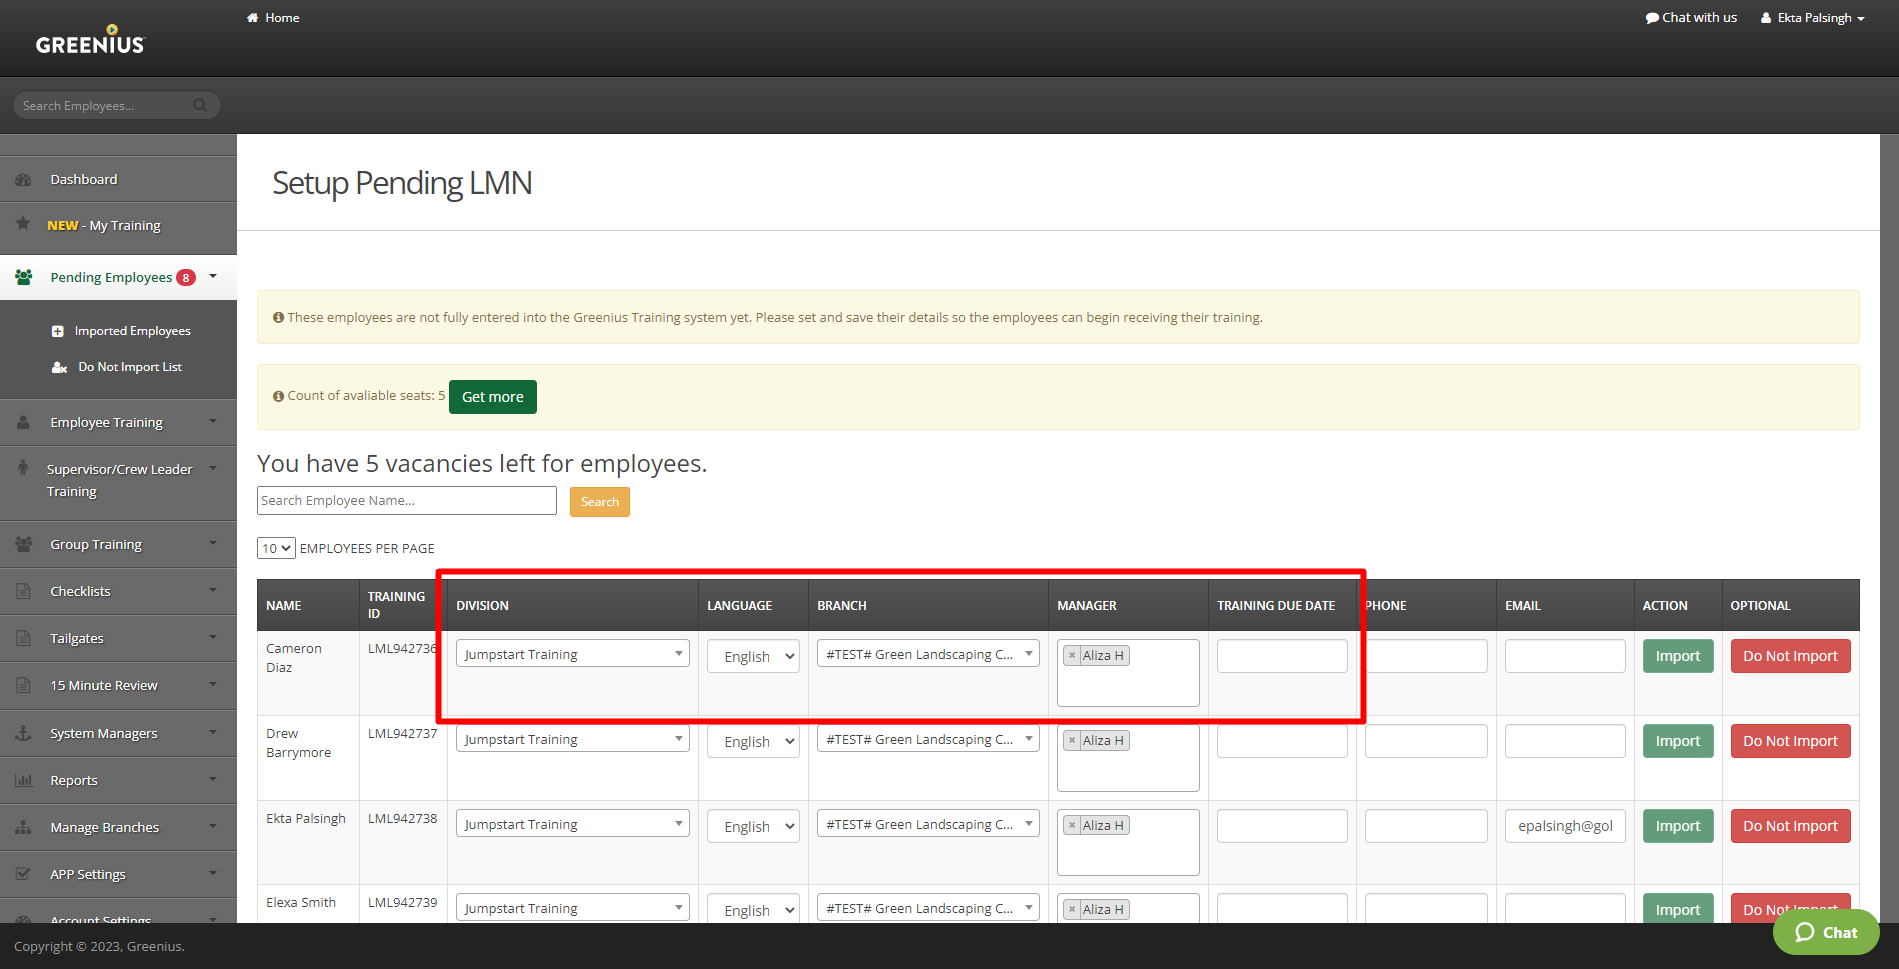Open Language dropdown for Drew Barrymore
The height and width of the screenshot is (969, 1899).
[x=753, y=741]
